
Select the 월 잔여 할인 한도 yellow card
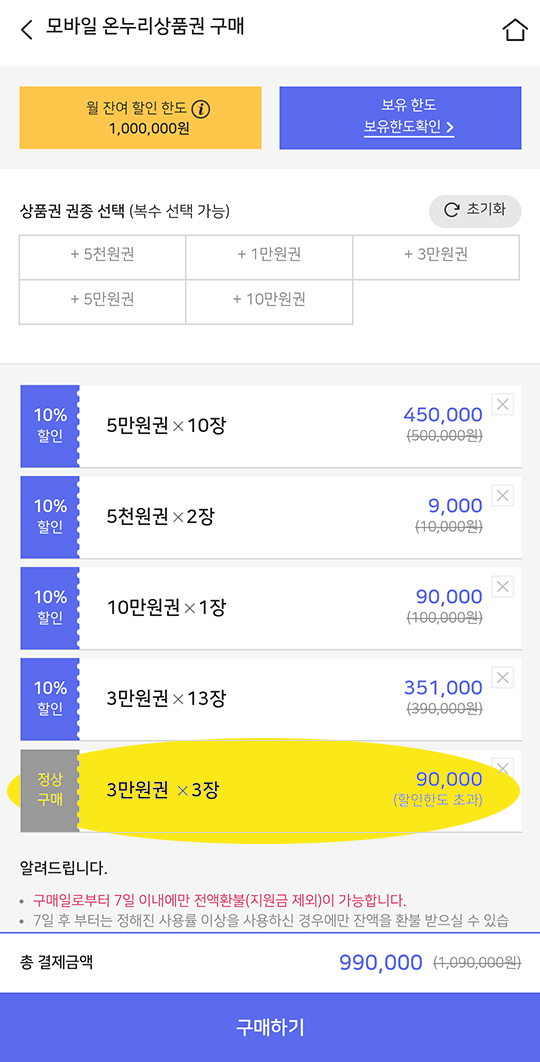(x=140, y=118)
